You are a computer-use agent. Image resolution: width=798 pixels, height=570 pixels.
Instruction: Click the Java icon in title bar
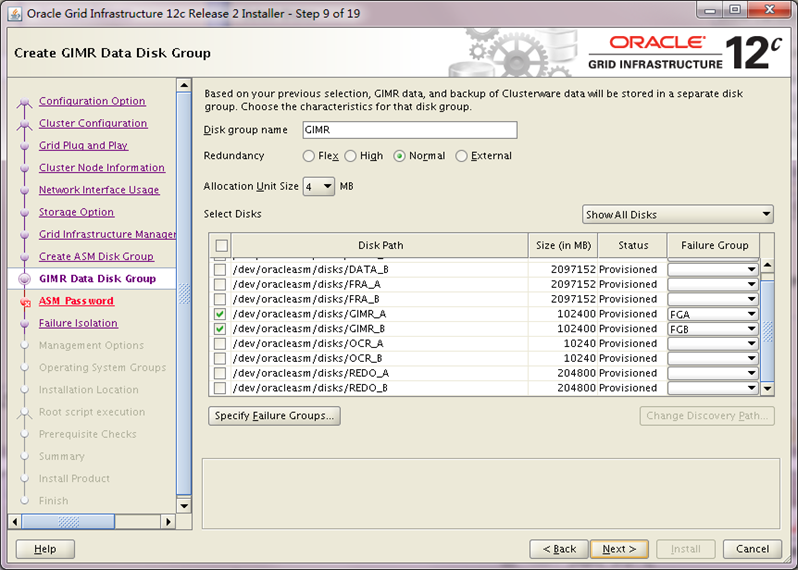pyautogui.click(x=13, y=13)
